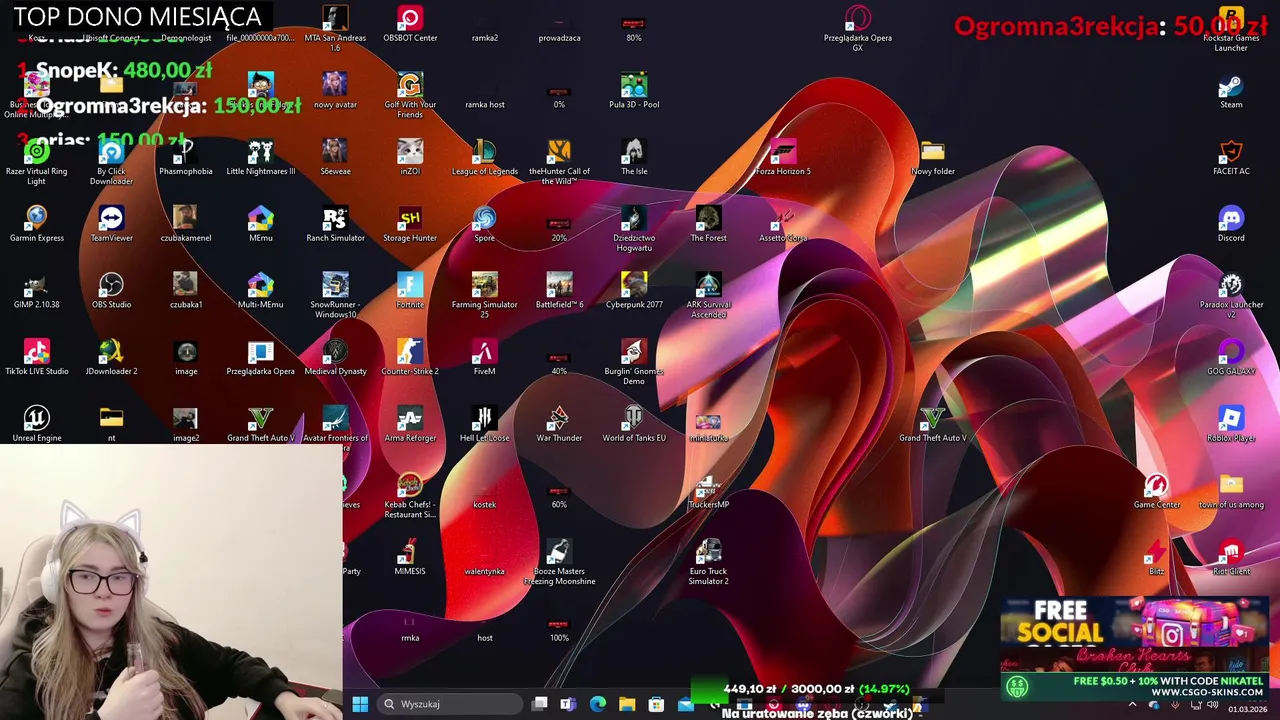Image resolution: width=1280 pixels, height=720 pixels.
Task: Open the Task View taskbar button
Action: 539,704
